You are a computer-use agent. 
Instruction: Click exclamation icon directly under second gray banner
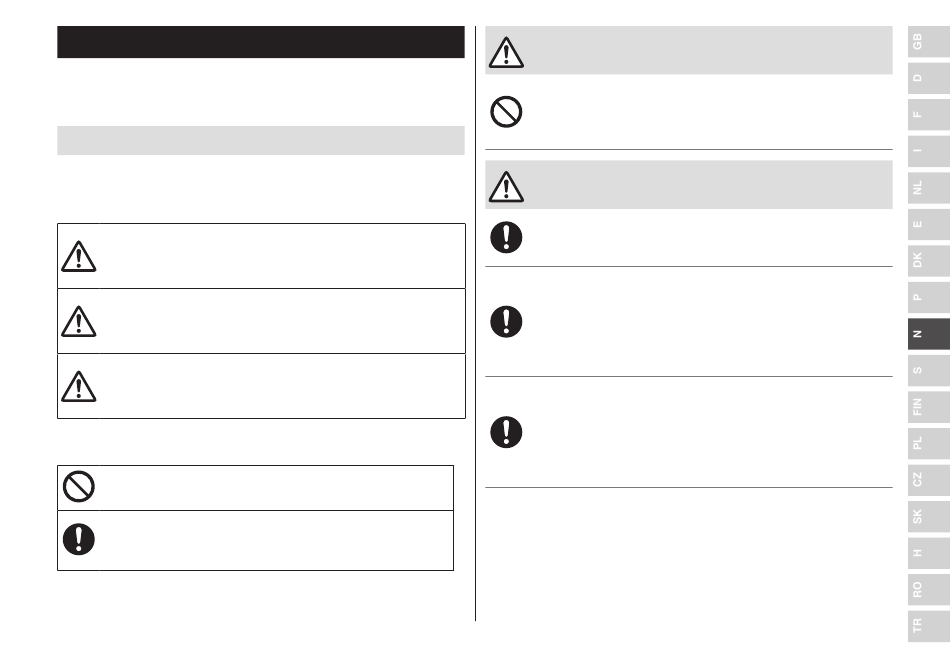click(x=506, y=237)
